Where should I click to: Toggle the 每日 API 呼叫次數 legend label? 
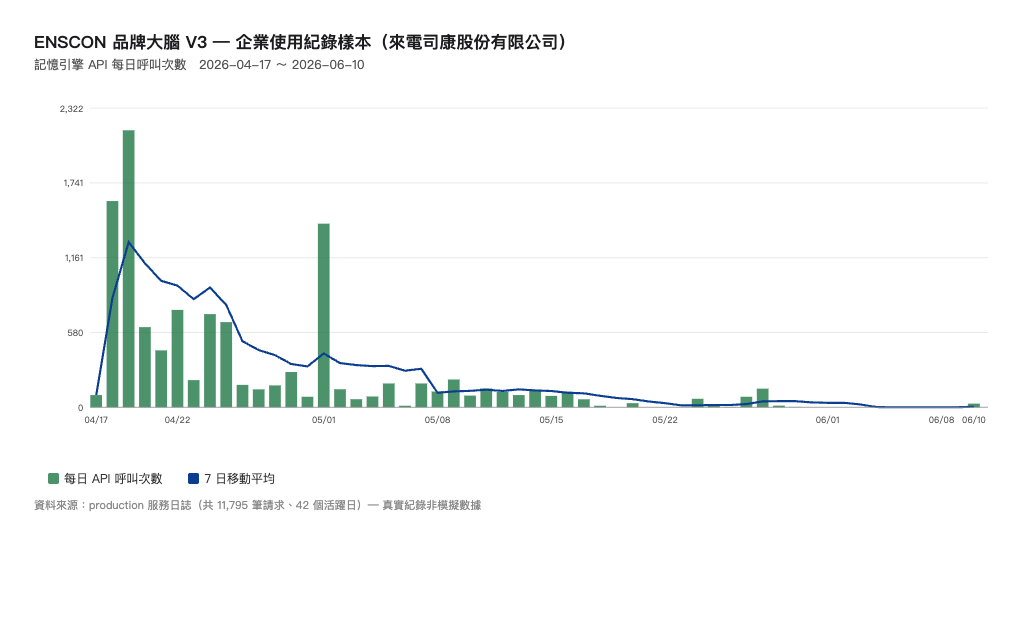pyautogui.click(x=113, y=479)
